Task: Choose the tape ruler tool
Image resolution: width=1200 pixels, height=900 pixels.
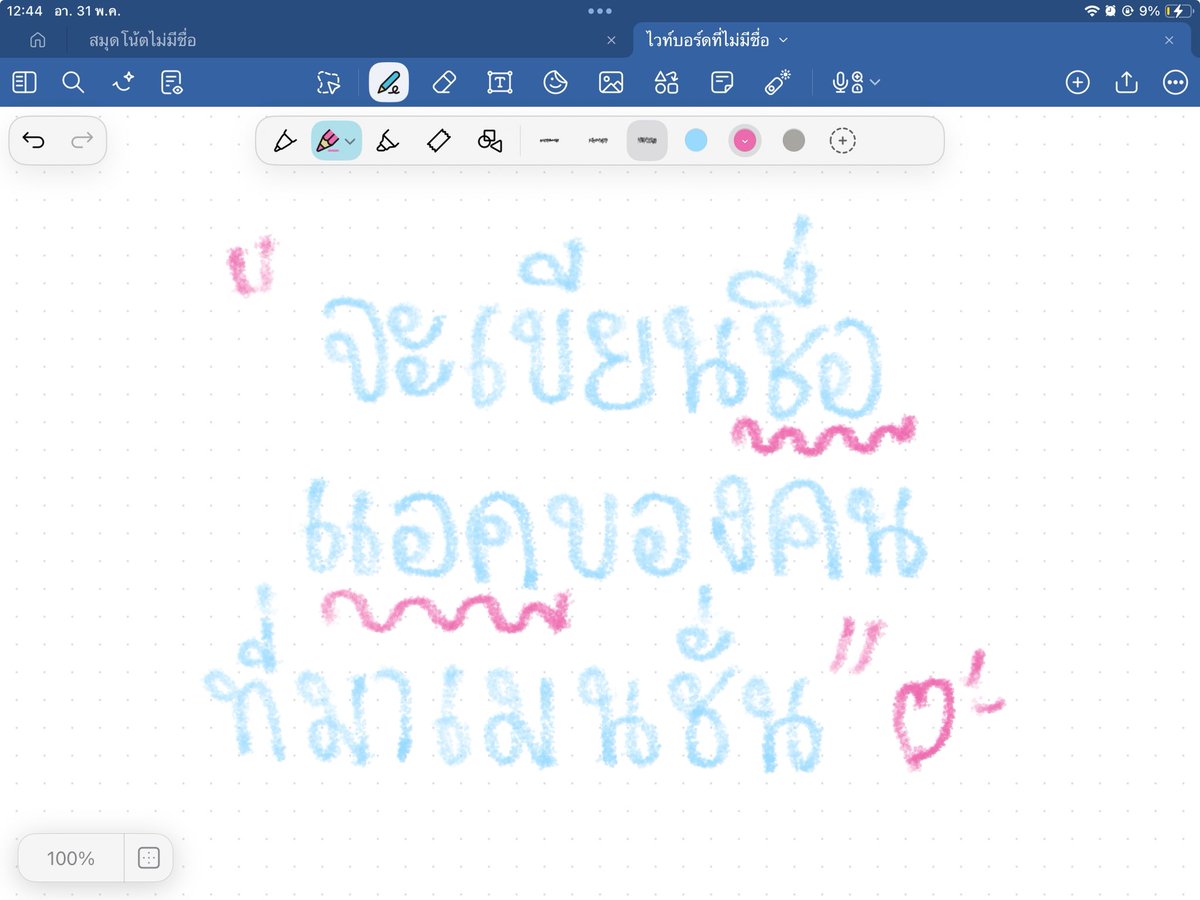Action: [438, 141]
